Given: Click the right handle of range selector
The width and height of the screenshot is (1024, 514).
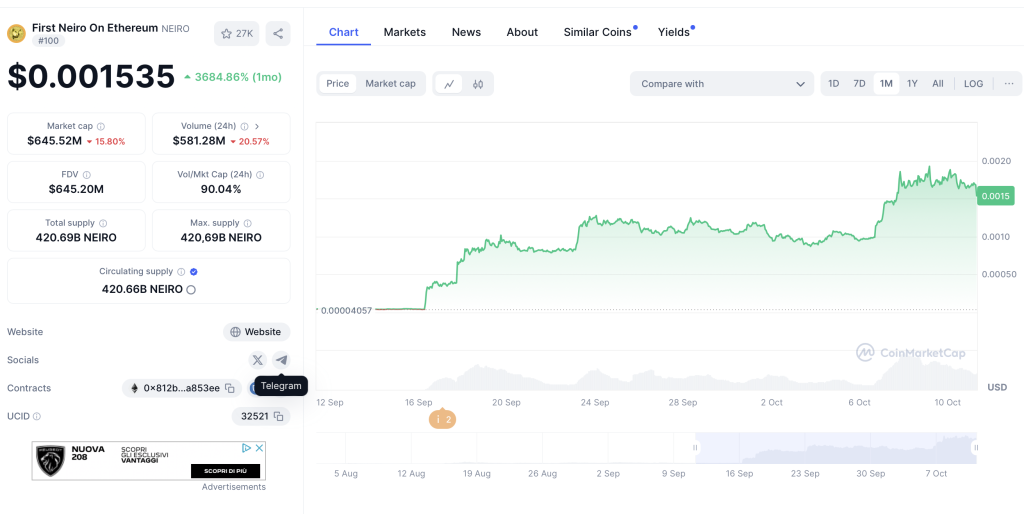Looking at the screenshot, I should pyautogui.click(x=975, y=448).
